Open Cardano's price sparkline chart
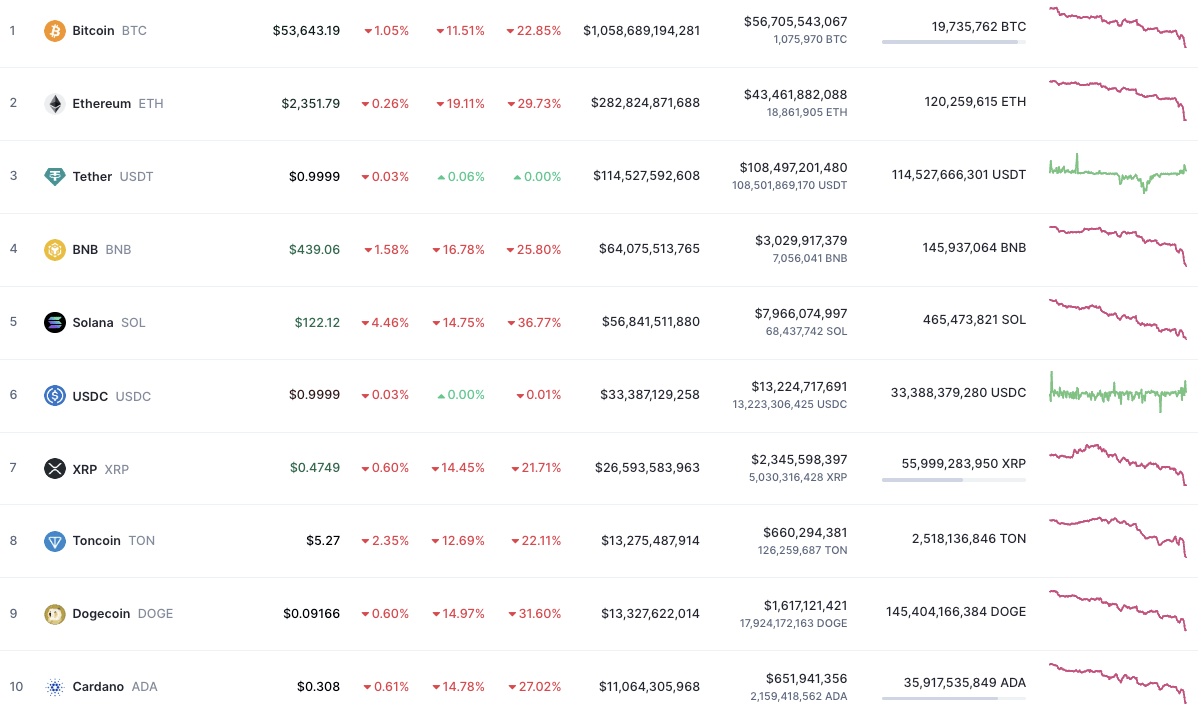The height and width of the screenshot is (721, 1198). (1118, 684)
